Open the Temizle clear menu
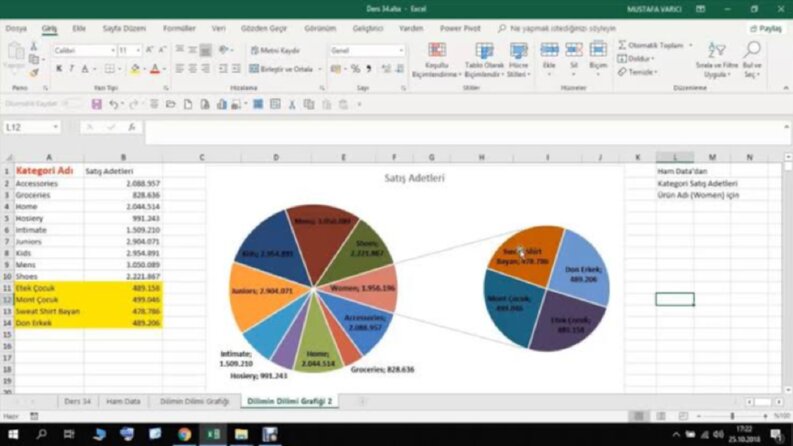 pyautogui.click(x=638, y=72)
